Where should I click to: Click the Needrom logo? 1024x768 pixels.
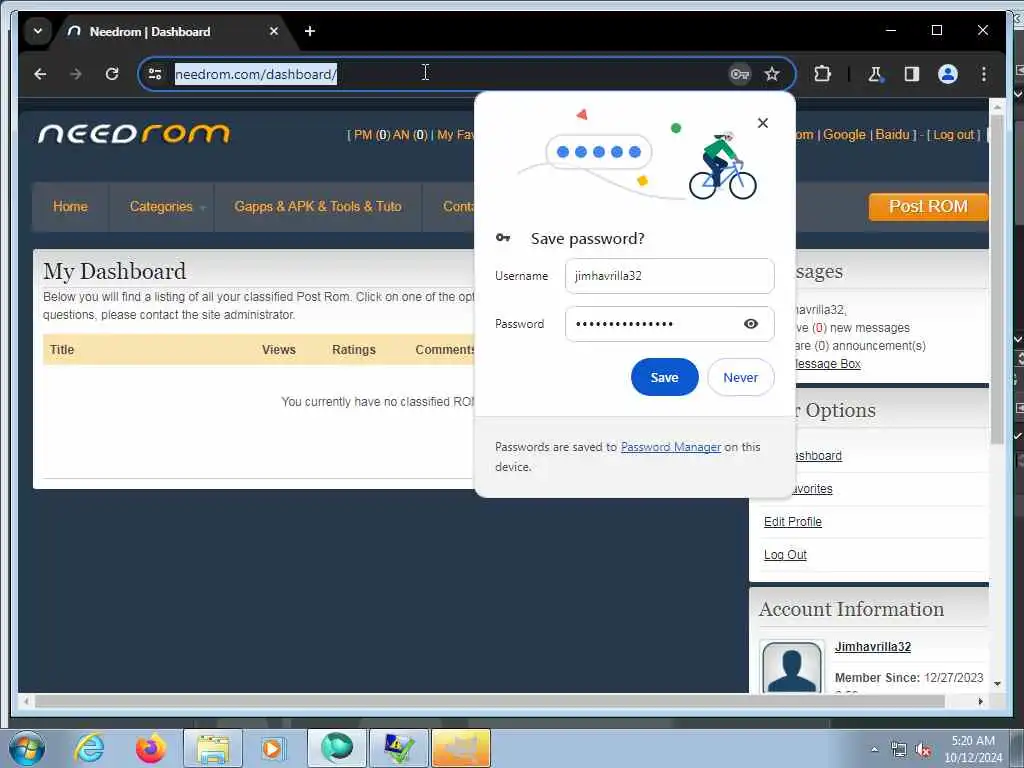pyautogui.click(x=134, y=133)
